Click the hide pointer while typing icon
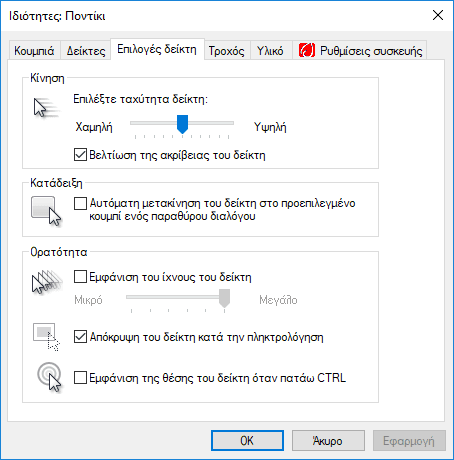This screenshot has width=454, height=460. coord(46,337)
